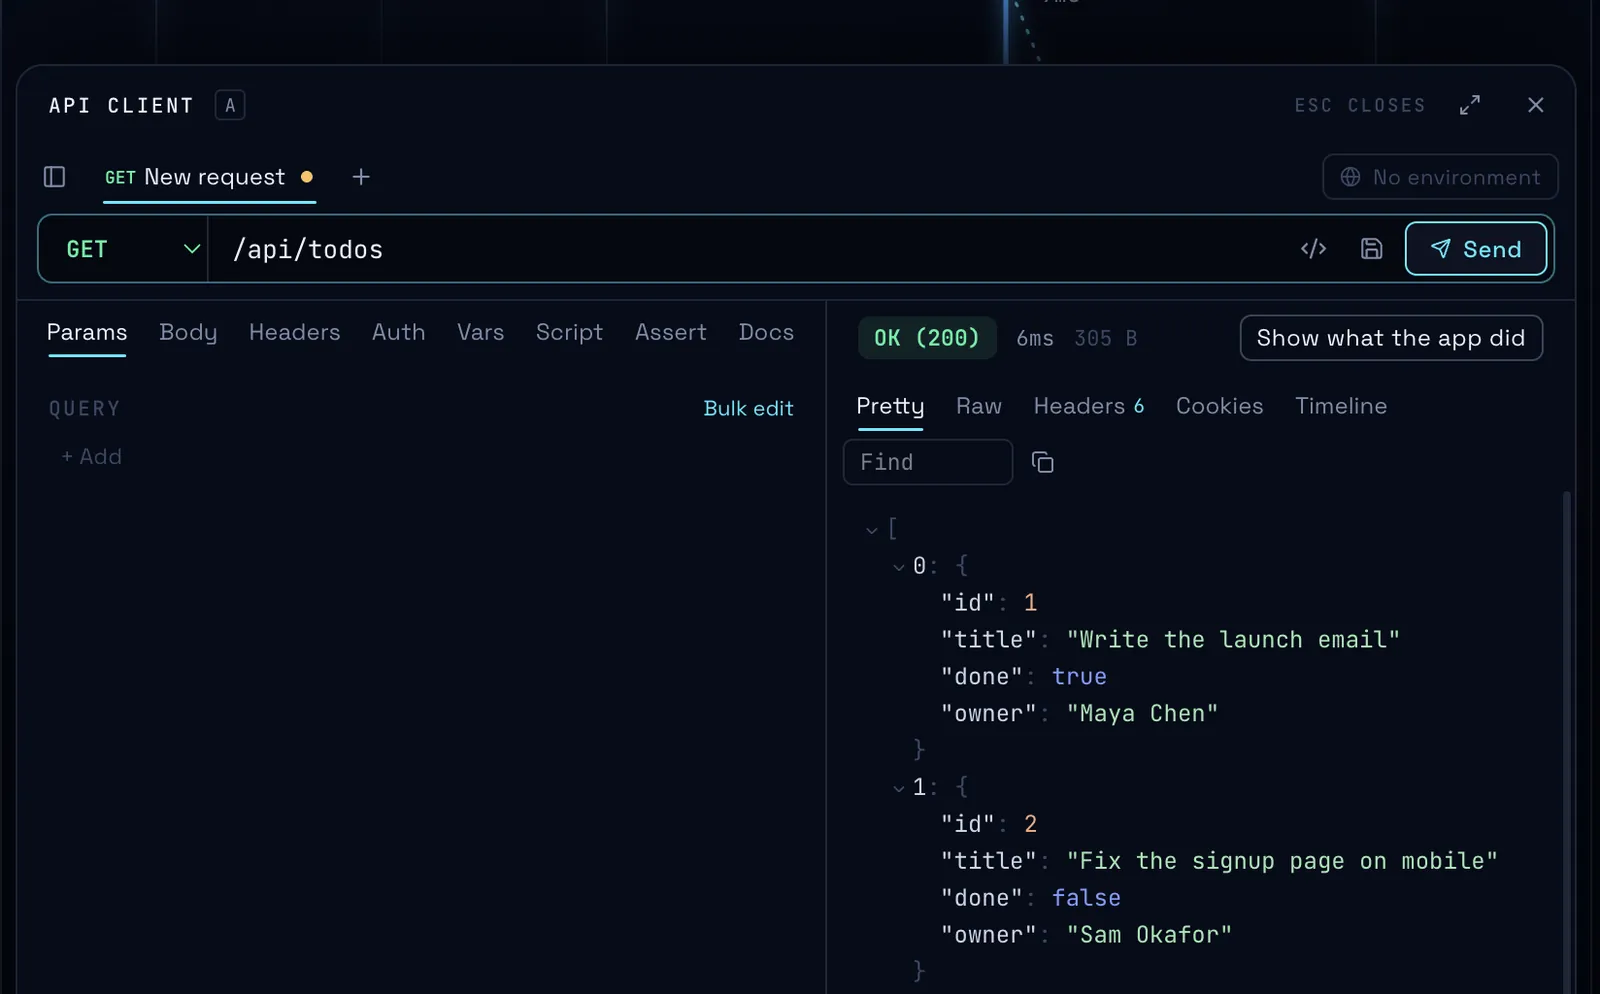Viewport: 1600px width, 994px height.
Task: Open the Vars tab
Action: pos(480,332)
